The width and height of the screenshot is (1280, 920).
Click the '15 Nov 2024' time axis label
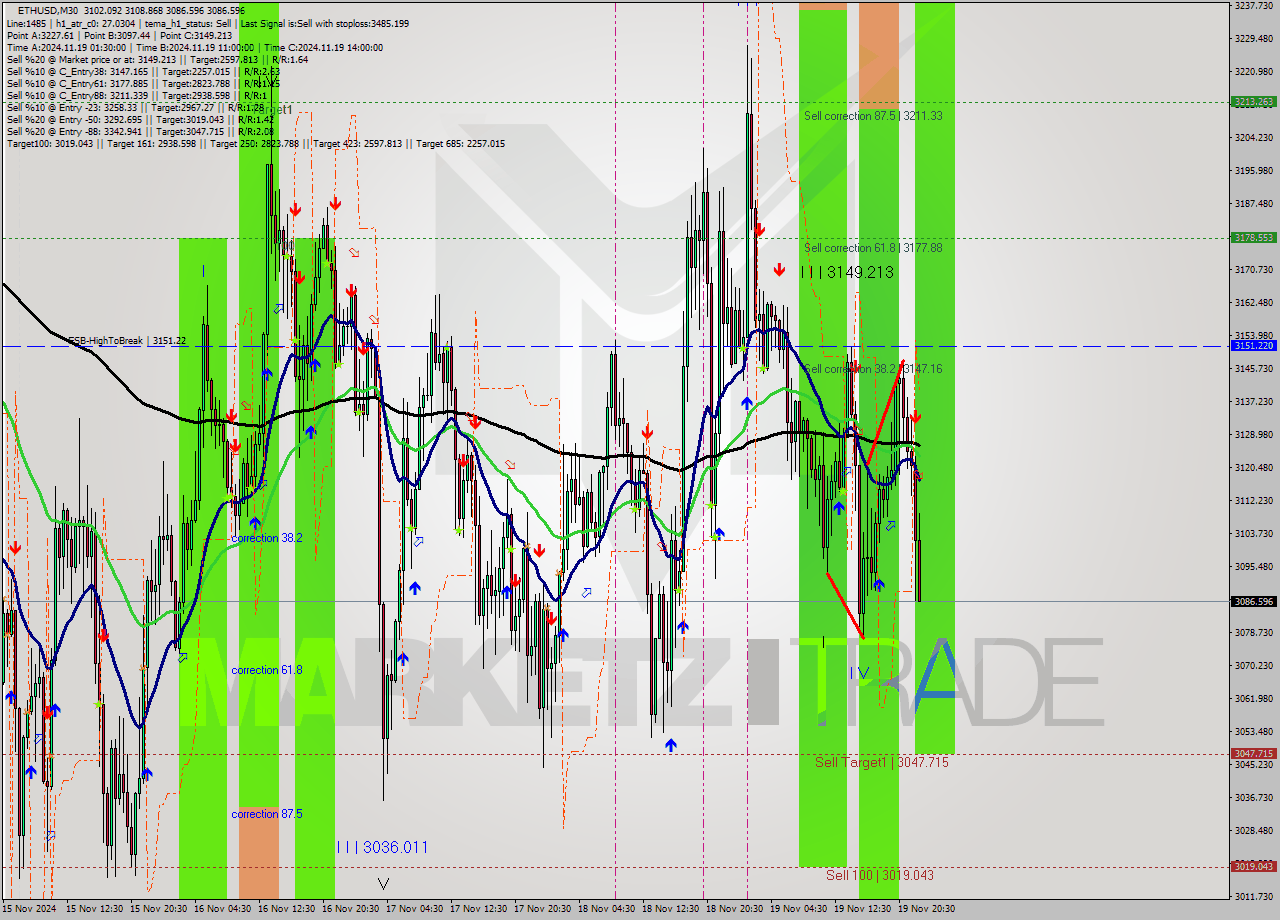pos(30,910)
